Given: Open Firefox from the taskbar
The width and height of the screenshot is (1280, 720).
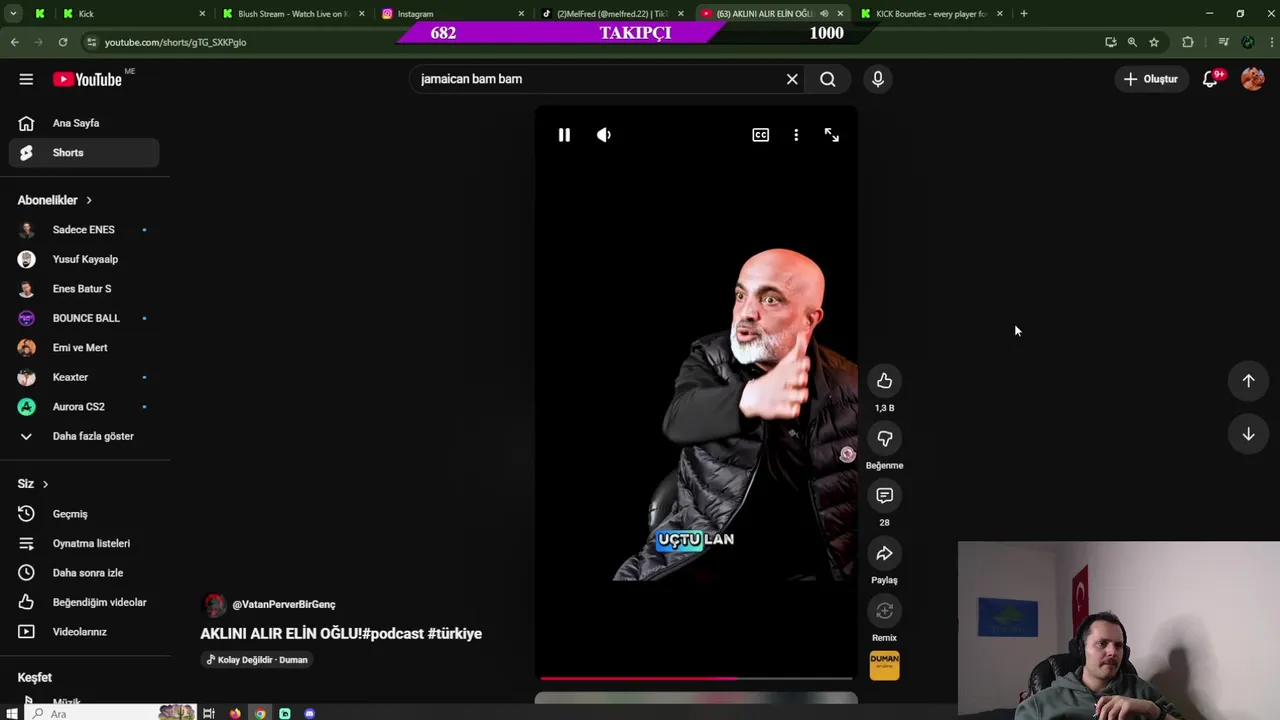Looking at the screenshot, I should (x=235, y=713).
